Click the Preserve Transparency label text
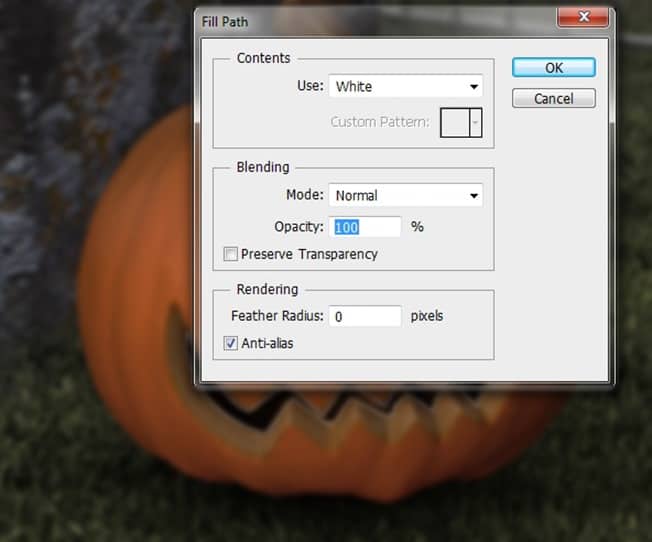Screen dimensions: 652x542 pos(309,255)
